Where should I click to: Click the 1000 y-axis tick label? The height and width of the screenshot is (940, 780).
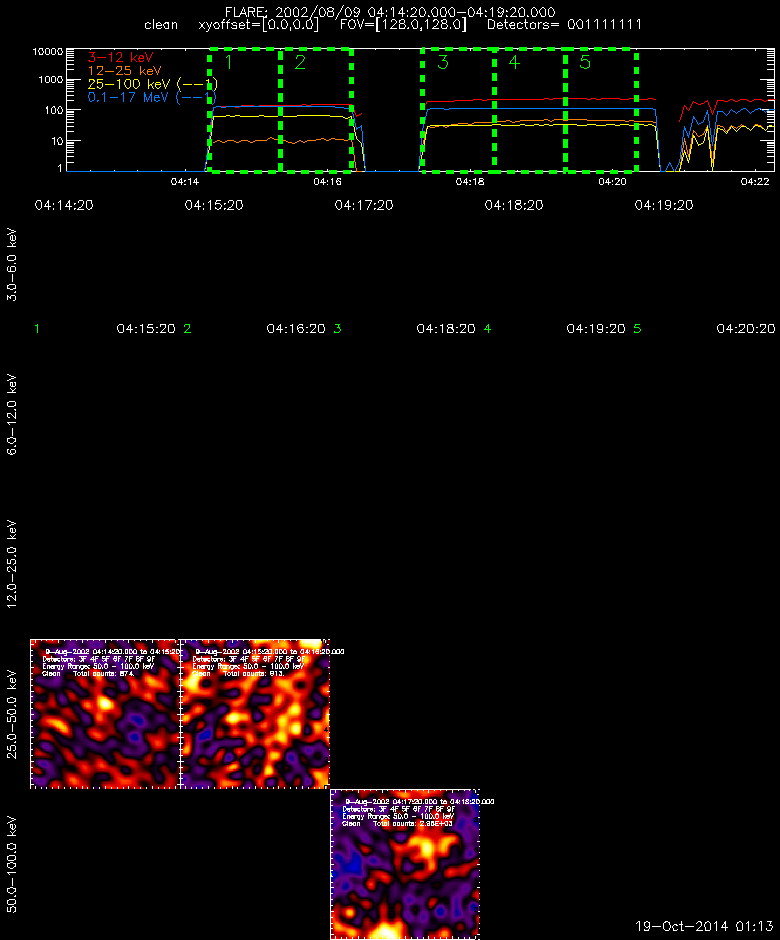point(51,80)
